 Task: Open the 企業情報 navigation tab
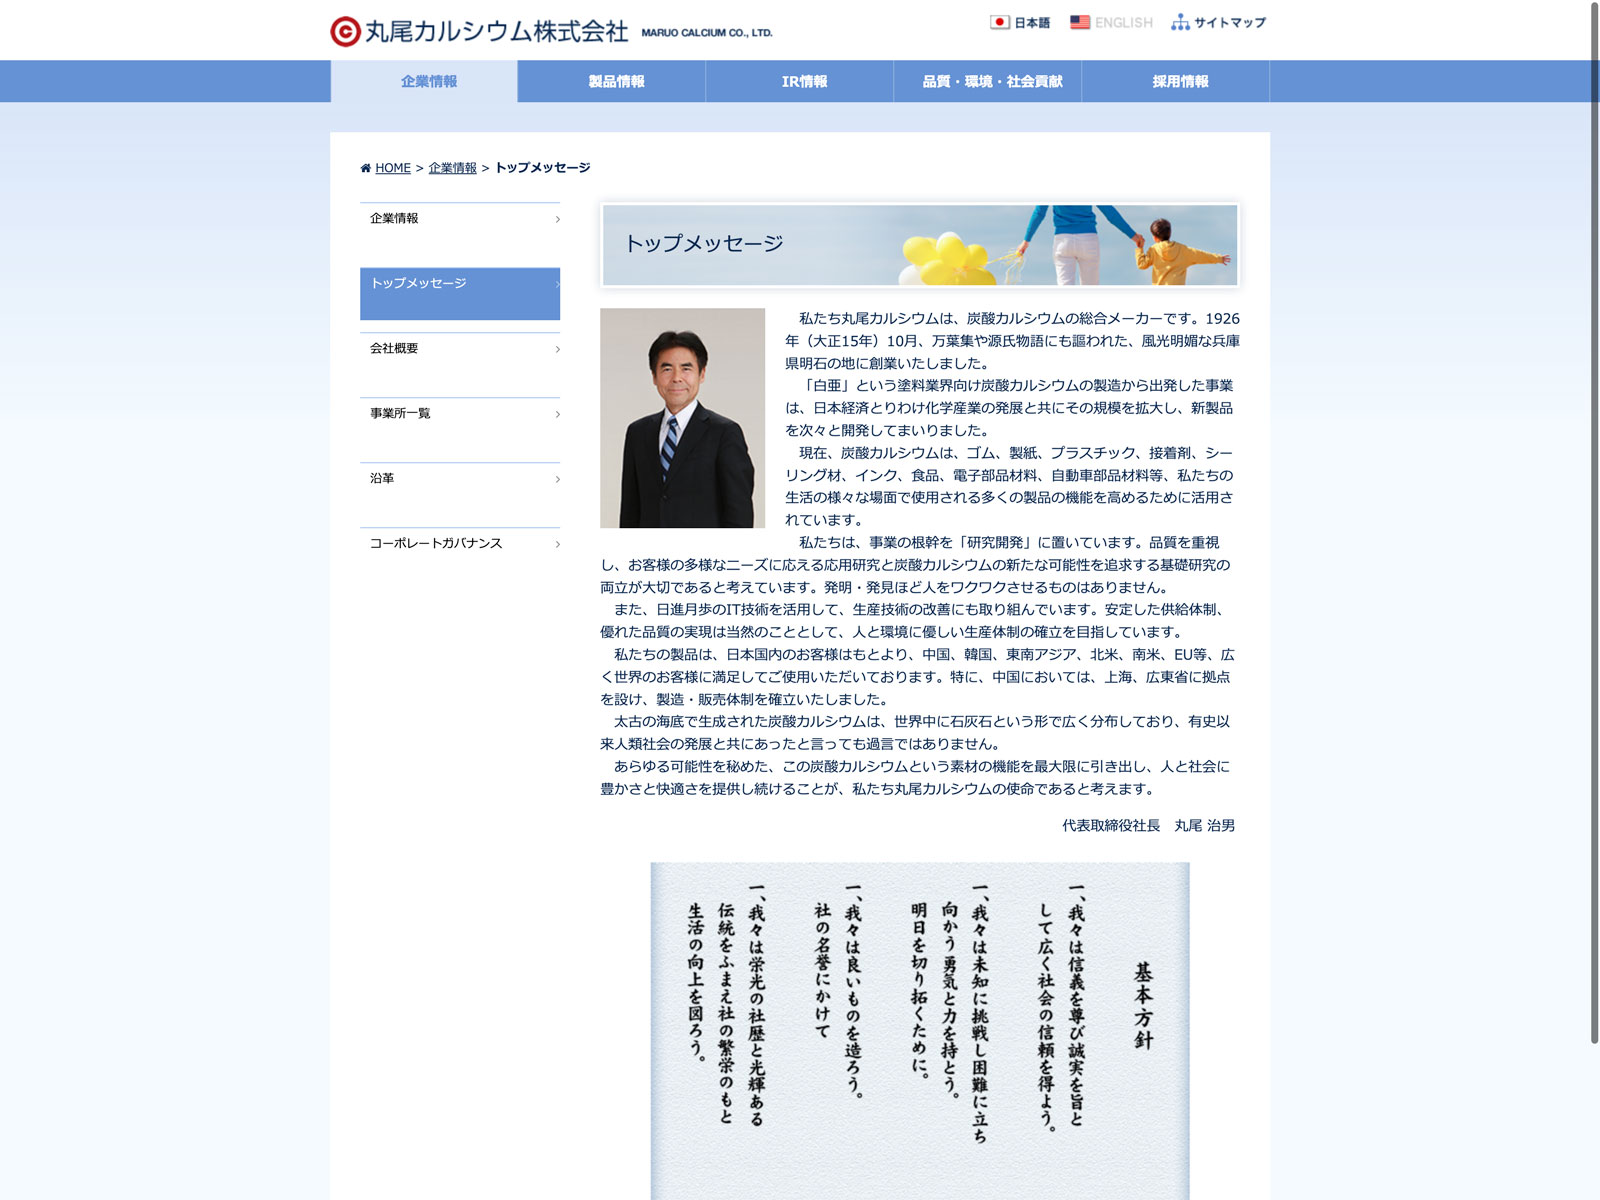[x=428, y=82]
